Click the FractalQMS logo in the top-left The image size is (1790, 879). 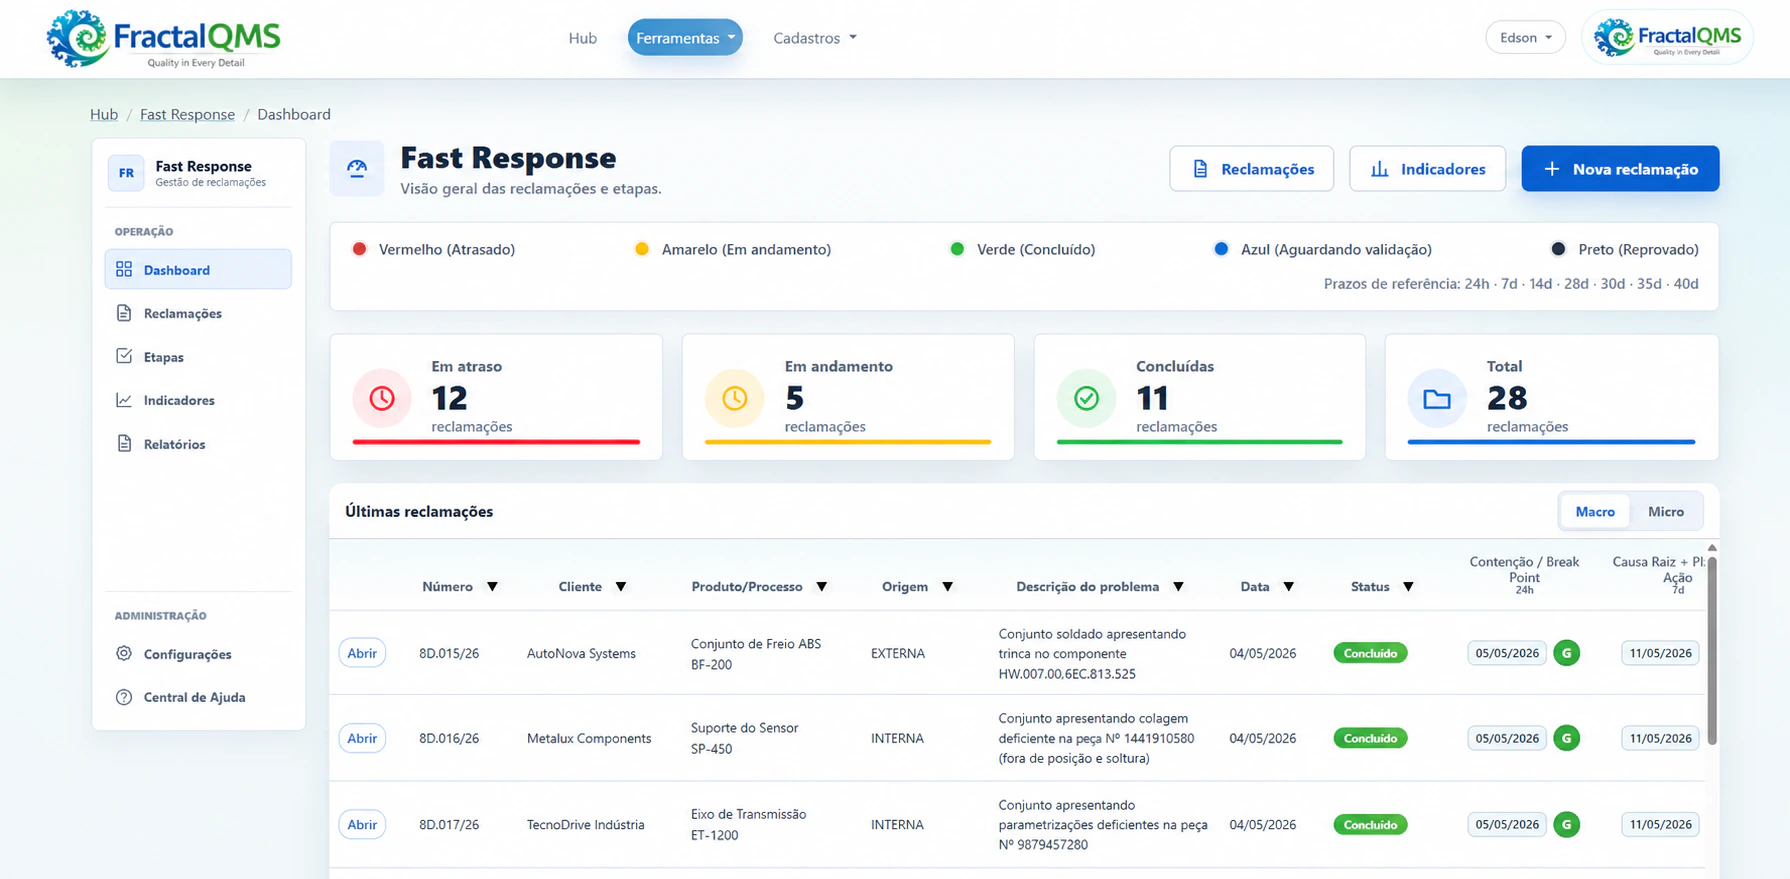click(164, 39)
